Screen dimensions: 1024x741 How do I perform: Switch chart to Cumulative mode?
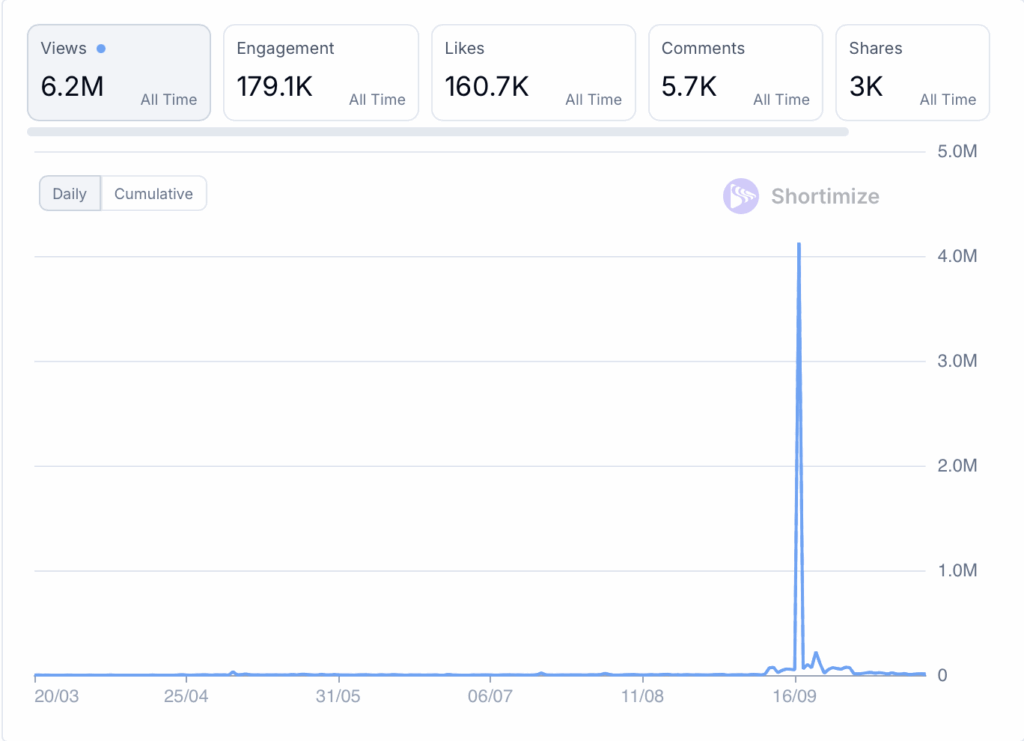(153, 194)
